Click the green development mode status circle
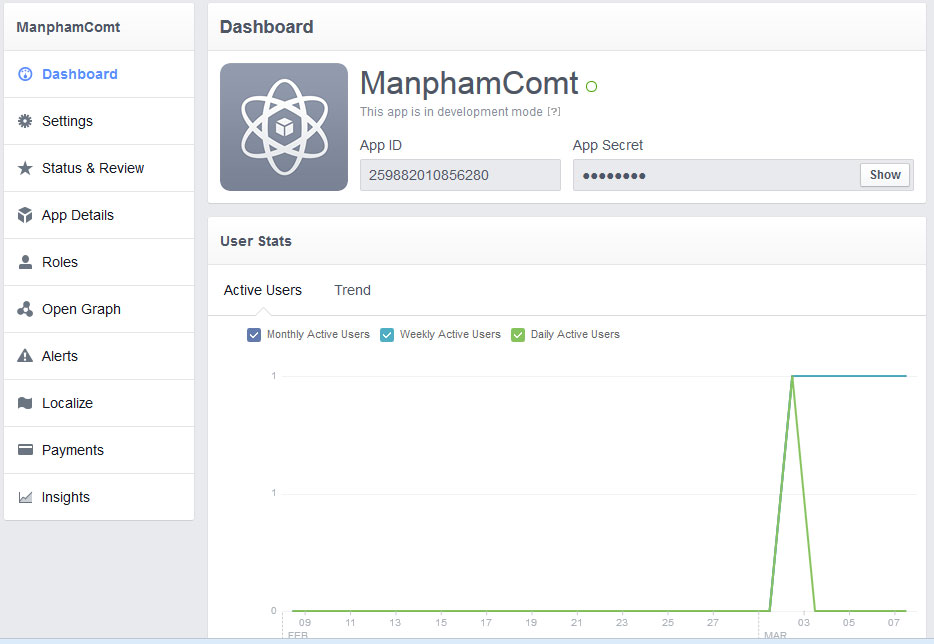The height and width of the screenshot is (644, 934). [591, 86]
